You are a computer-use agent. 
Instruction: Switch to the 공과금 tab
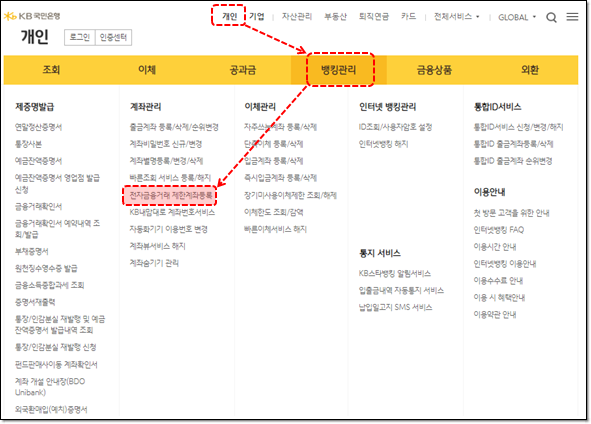[243, 70]
